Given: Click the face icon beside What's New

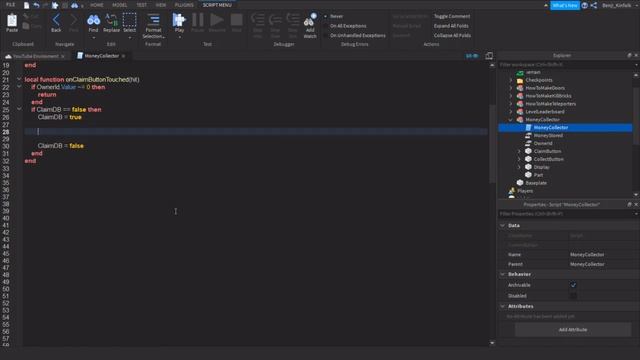Looking at the screenshot, I should 584,5.
